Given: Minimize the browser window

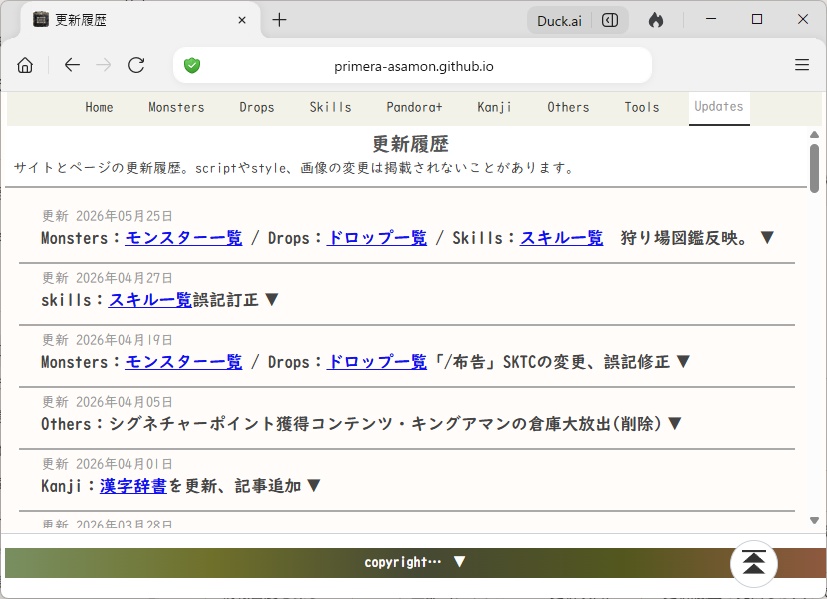Looking at the screenshot, I should (x=711, y=20).
